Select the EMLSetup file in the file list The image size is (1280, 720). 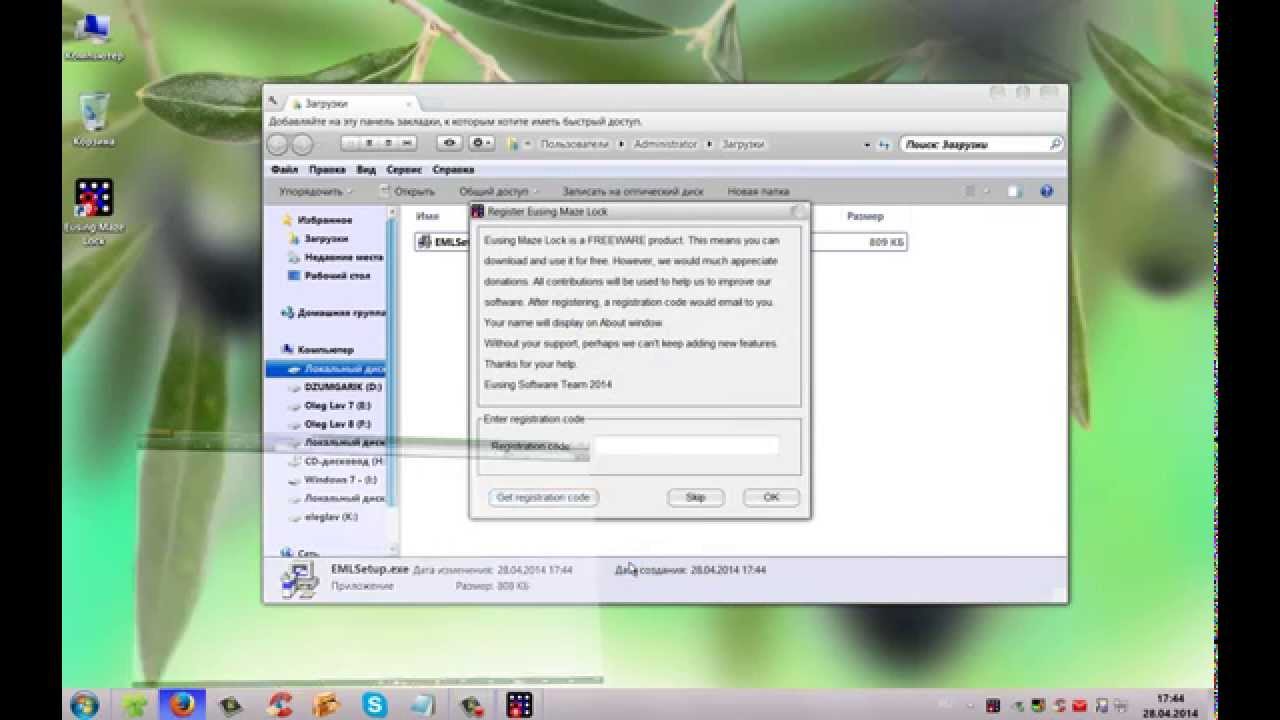coord(660,242)
